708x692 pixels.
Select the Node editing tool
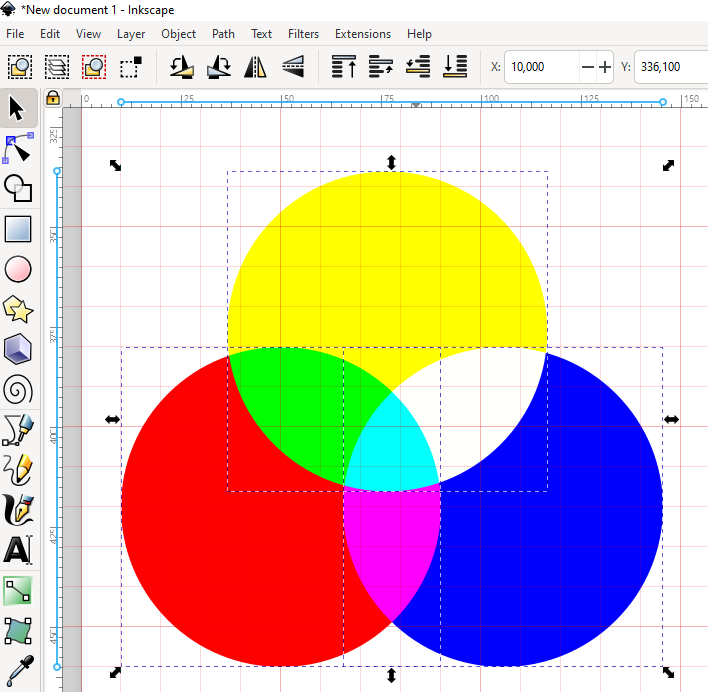19,148
